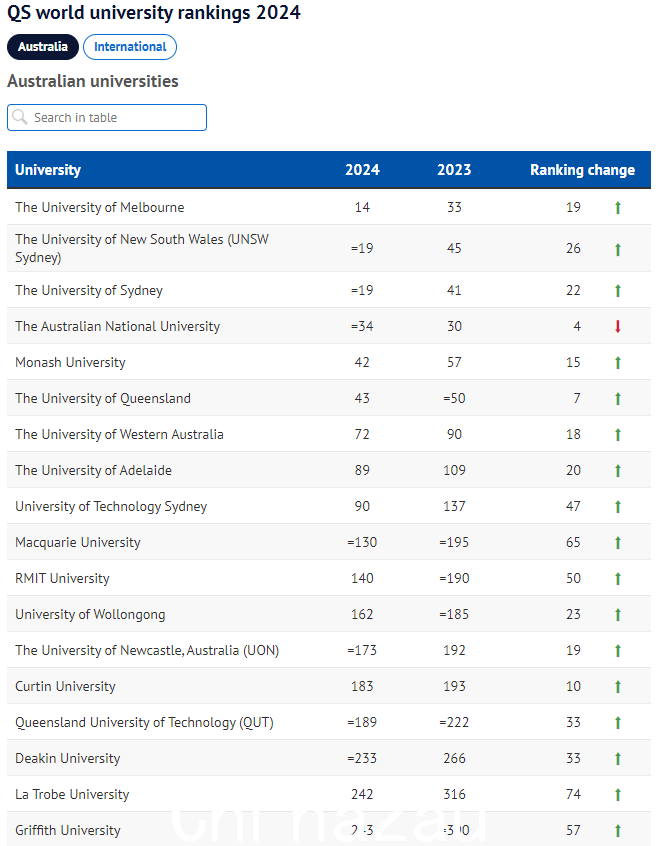This screenshot has width=658, height=846.
Task: Select 'RMIT University' name cell
Action: (x=63, y=578)
